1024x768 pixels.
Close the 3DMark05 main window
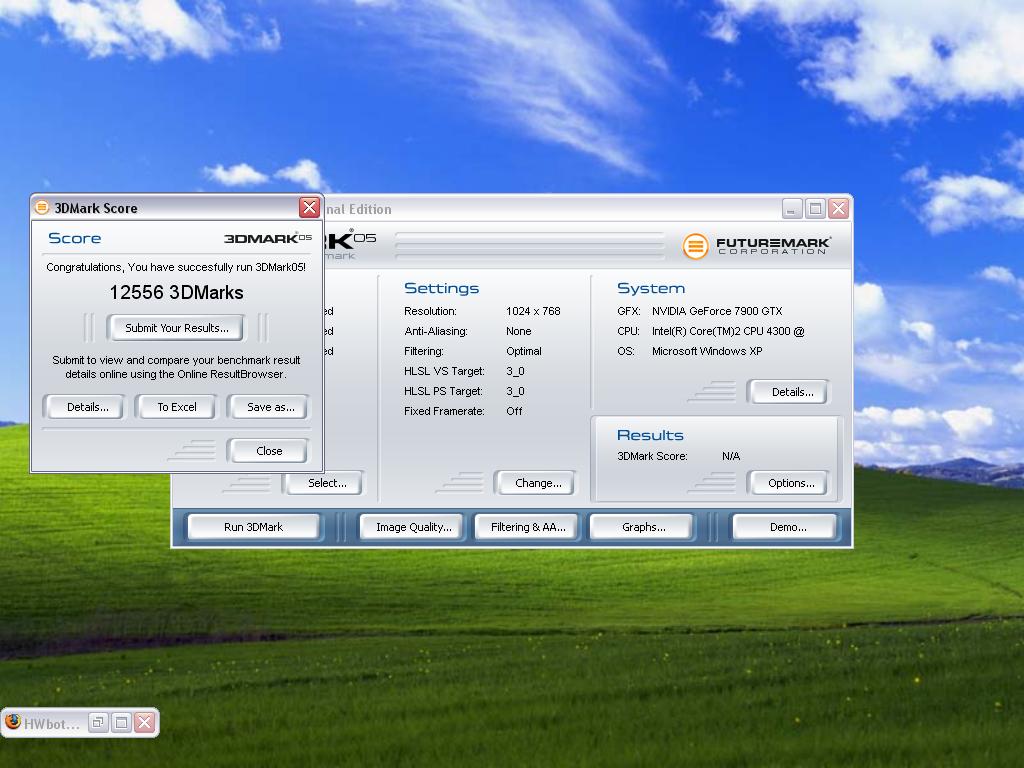coord(839,209)
